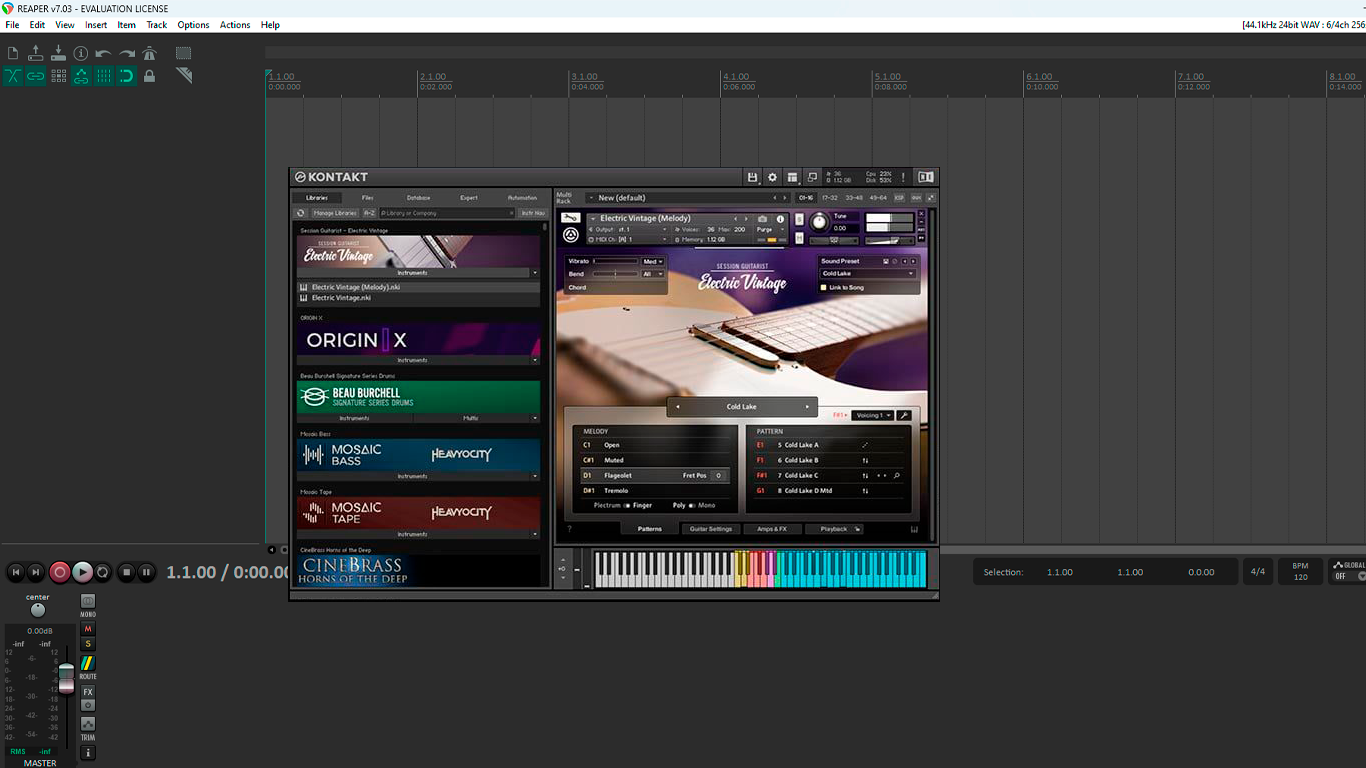Open Kontakt settings gear icon
This screenshot has width=1366, height=768.
pyautogui.click(x=772, y=177)
